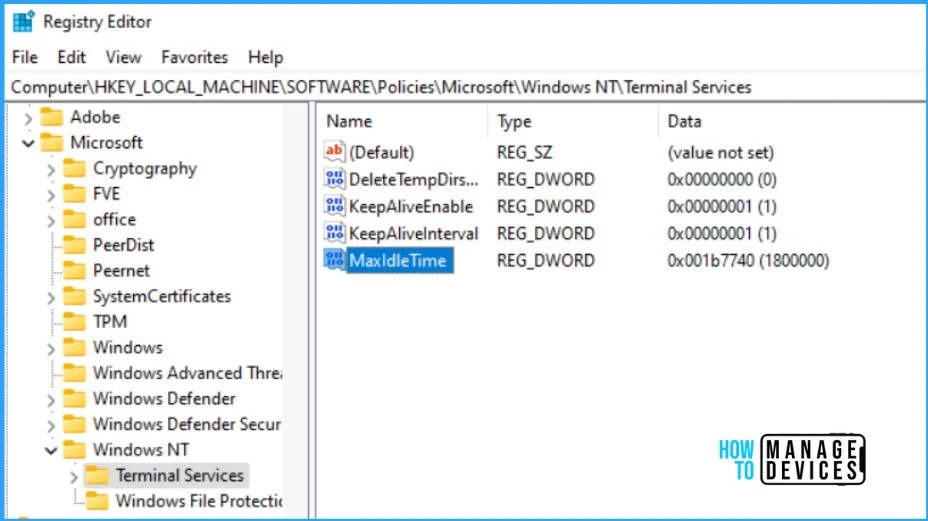Select the Terminal Services folder icon

pos(97,475)
